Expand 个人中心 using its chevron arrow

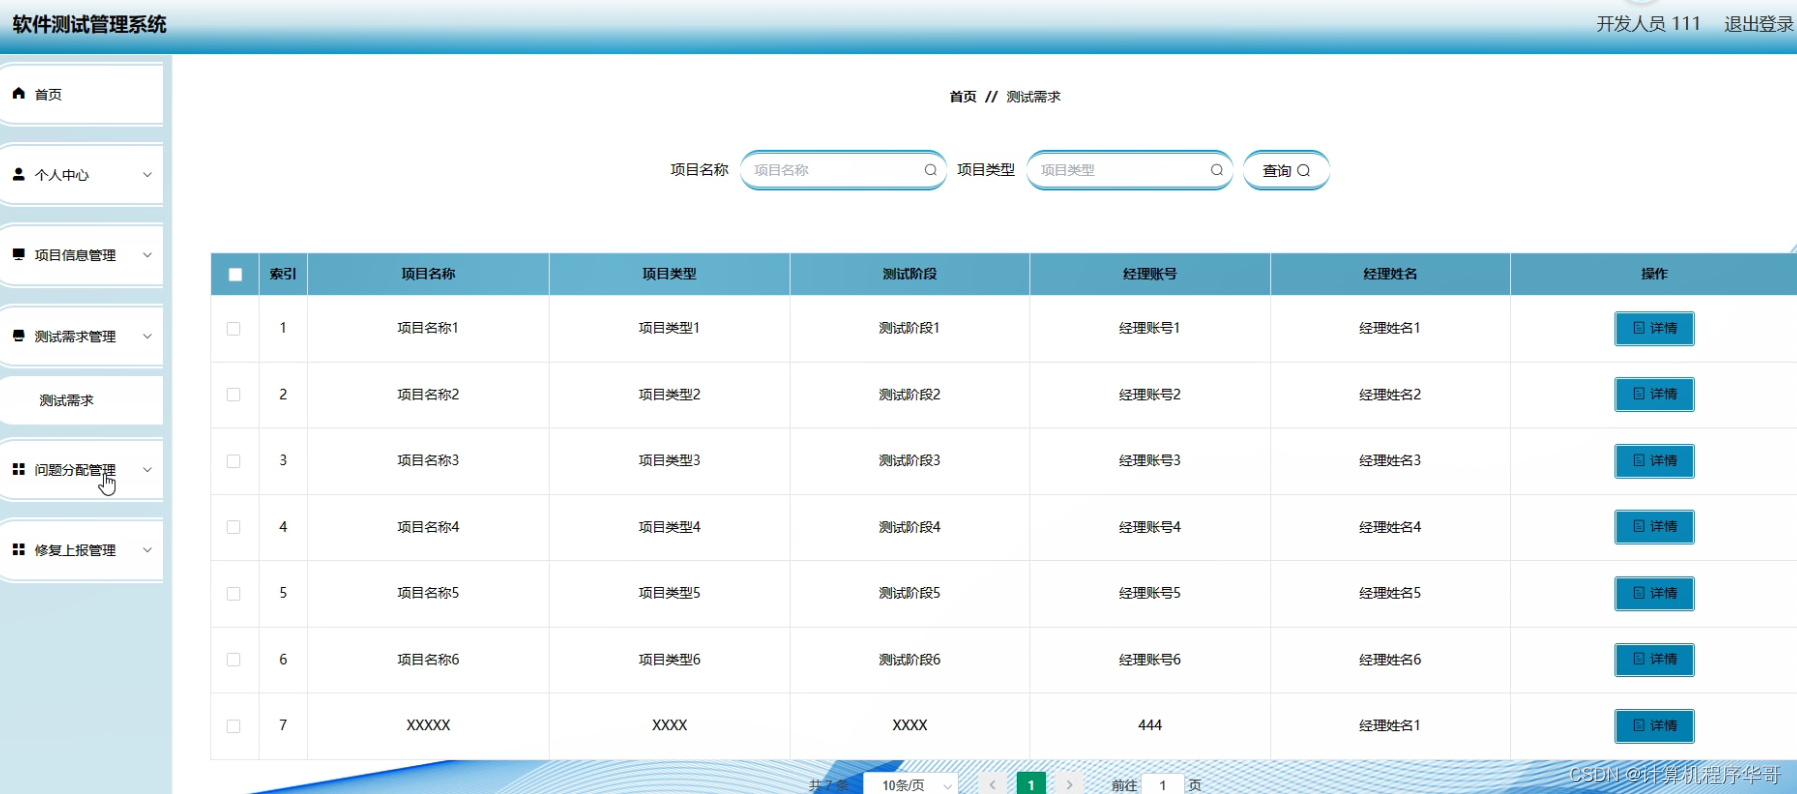click(x=147, y=174)
